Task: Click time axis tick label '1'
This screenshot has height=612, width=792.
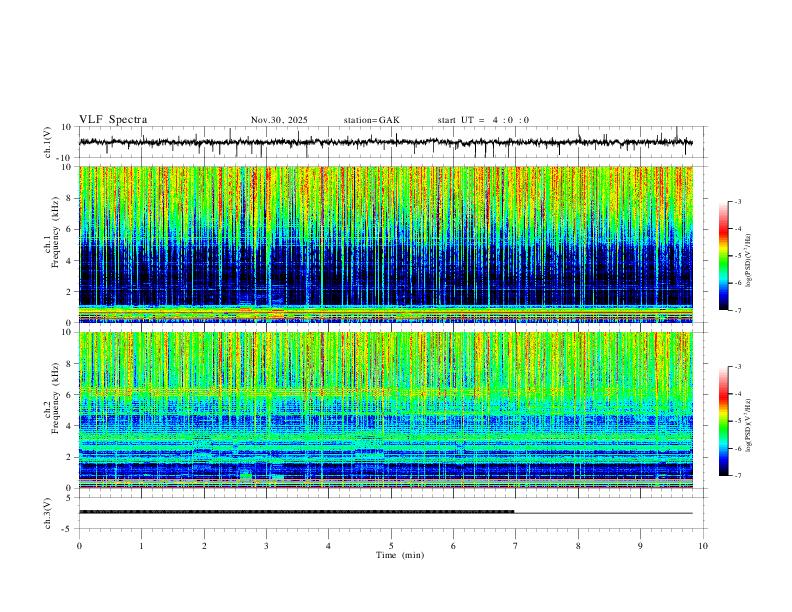Action: tap(141, 546)
